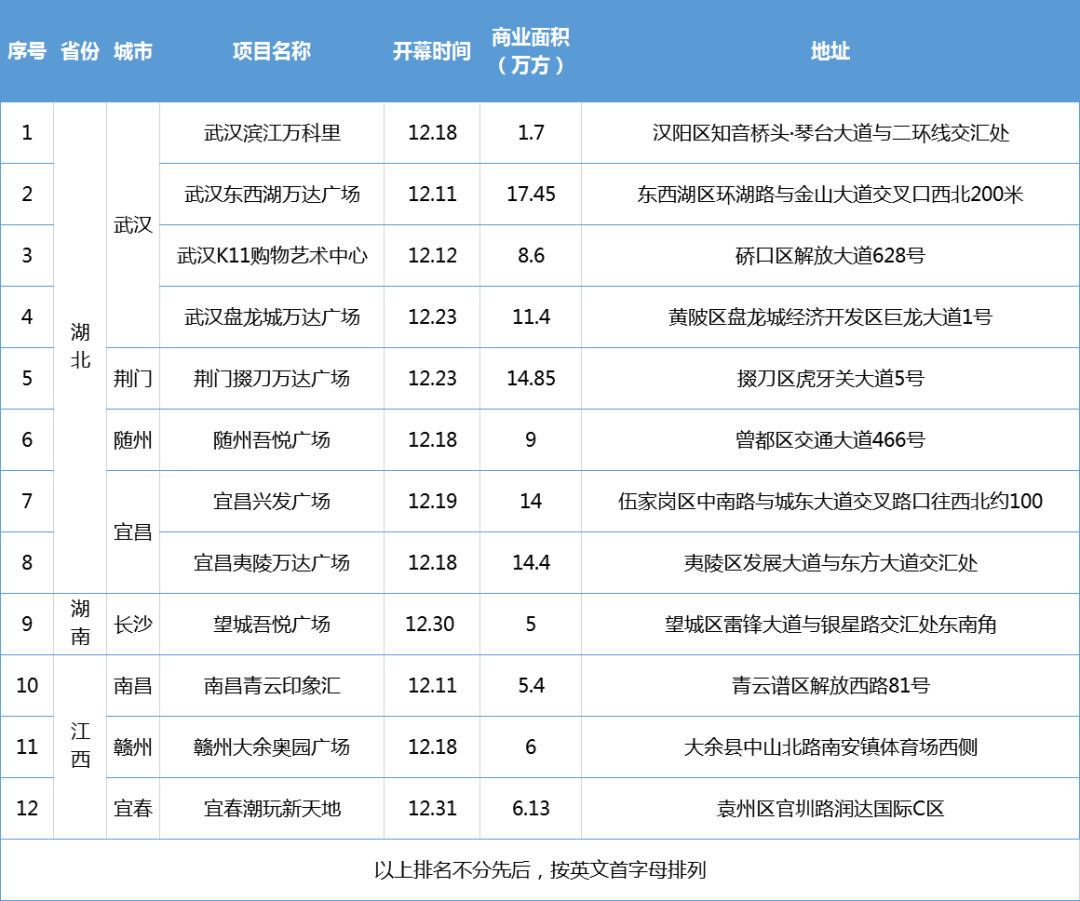1080x901 pixels.
Task: Select the opening date '12.12'
Action: tap(433, 256)
